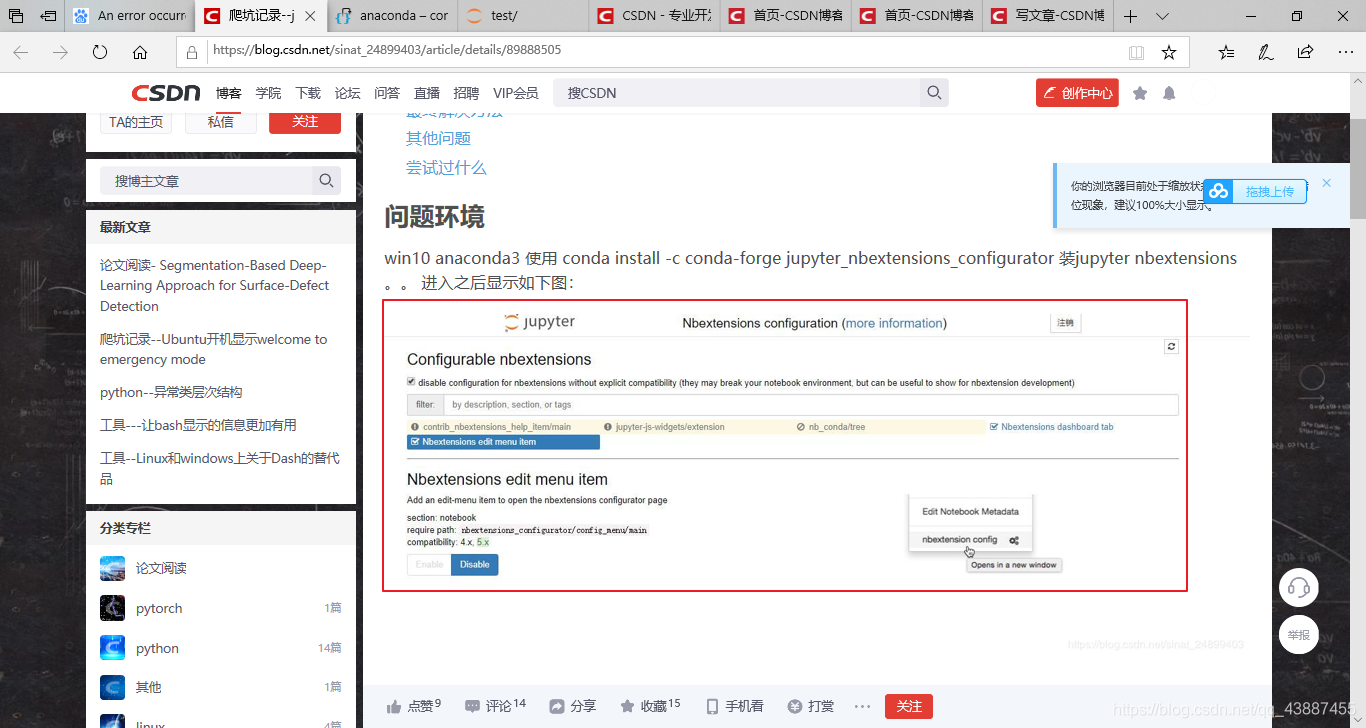1366x728 pixels.
Task: Open article on Ubuntu welcome to emergency mode
Action: click(214, 349)
